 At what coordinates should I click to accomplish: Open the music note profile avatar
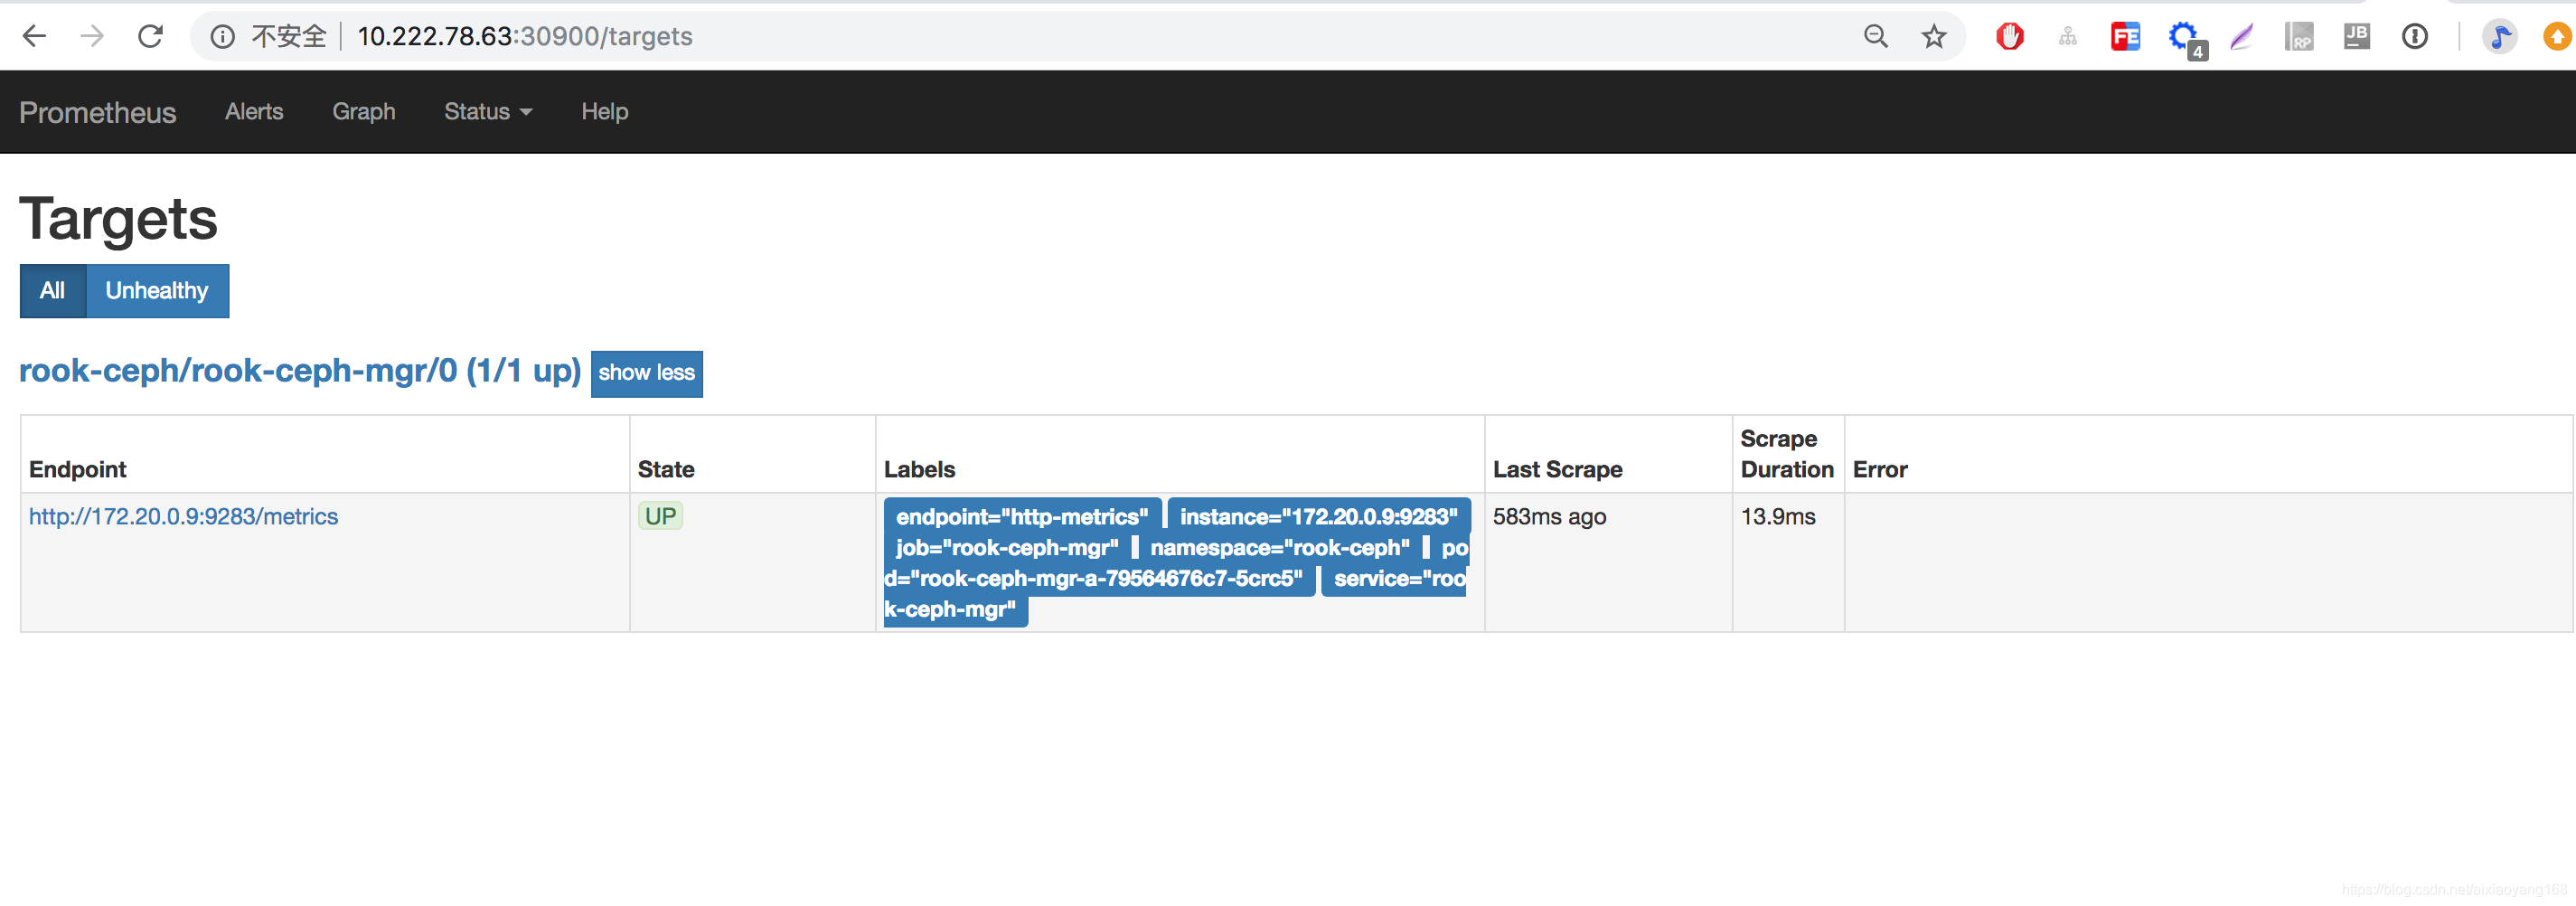2499,37
